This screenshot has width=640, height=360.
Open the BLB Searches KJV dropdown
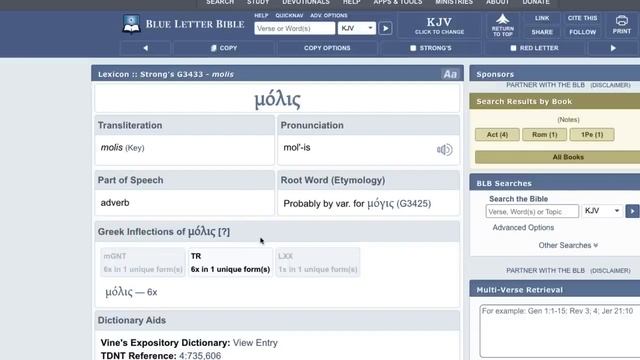tap(602, 211)
